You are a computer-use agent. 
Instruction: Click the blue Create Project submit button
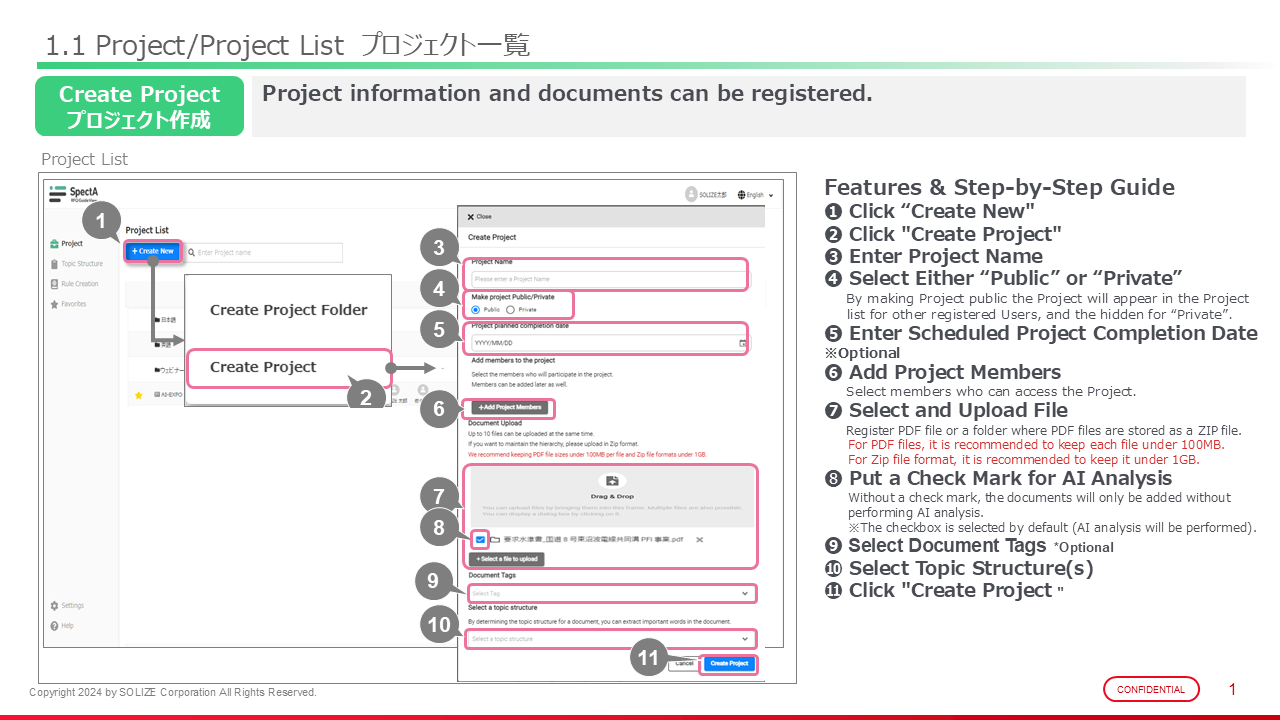point(728,663)
